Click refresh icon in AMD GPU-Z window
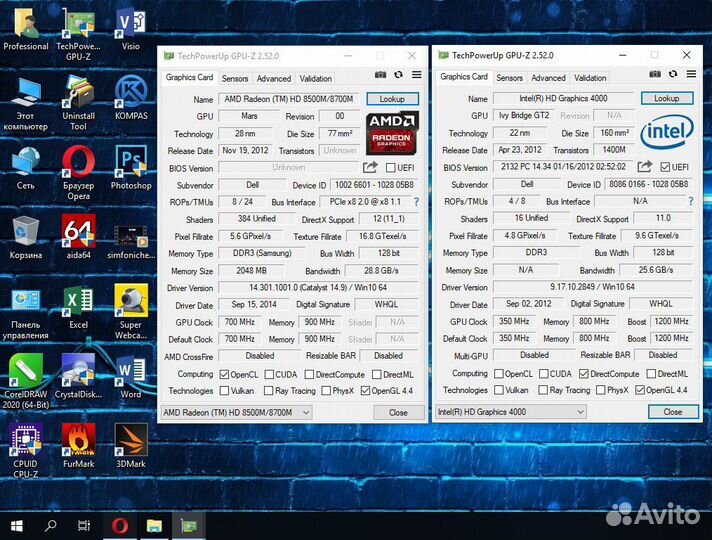 point(398,75)
